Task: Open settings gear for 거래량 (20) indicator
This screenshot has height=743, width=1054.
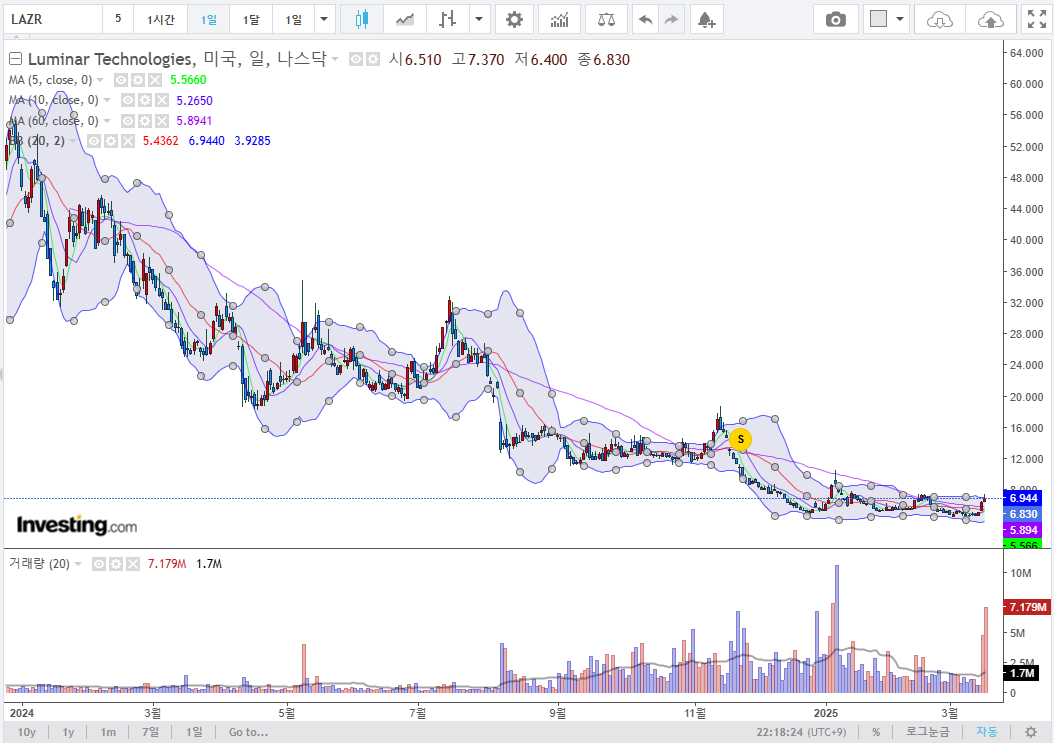Action: (116, 563)
